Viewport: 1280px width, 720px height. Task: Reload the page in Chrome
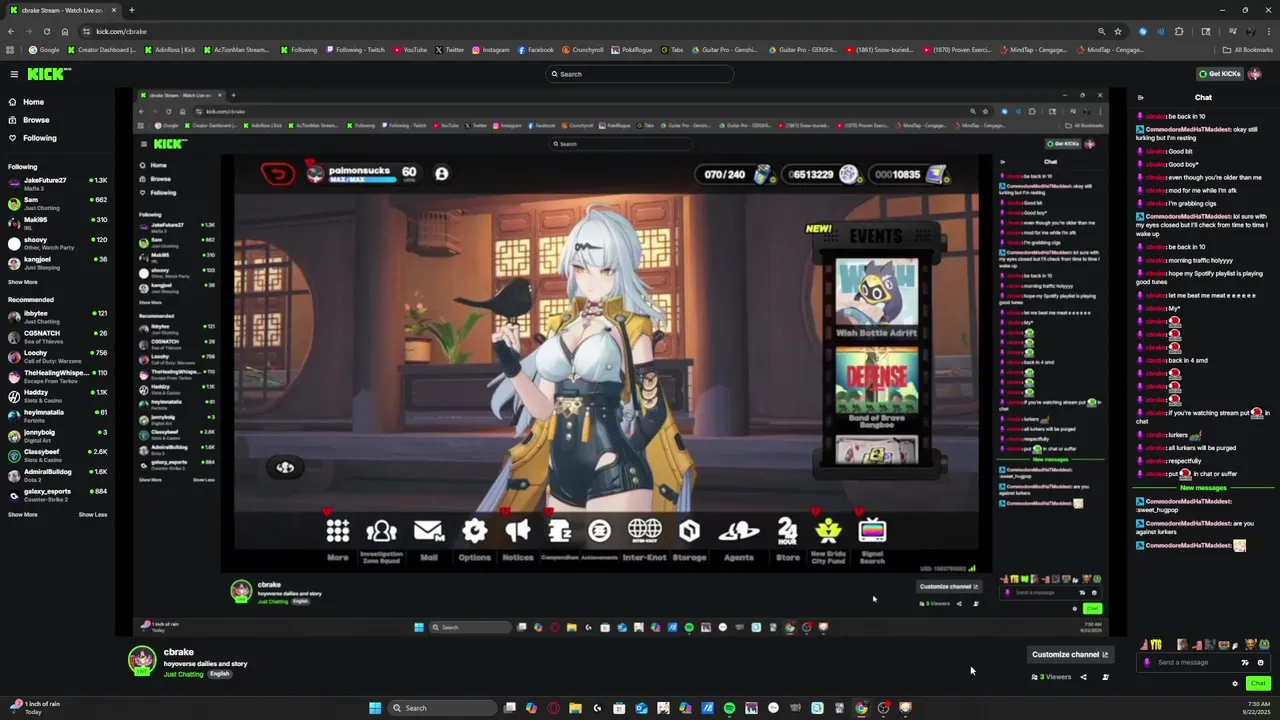pos(46,31)
